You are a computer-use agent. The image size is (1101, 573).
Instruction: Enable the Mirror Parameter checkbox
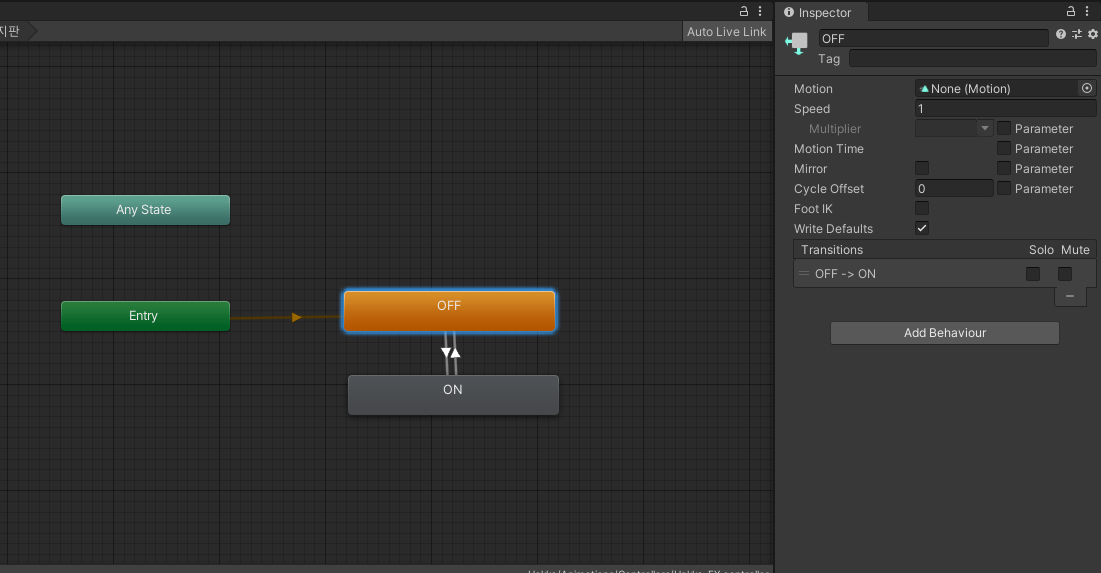1004,169
